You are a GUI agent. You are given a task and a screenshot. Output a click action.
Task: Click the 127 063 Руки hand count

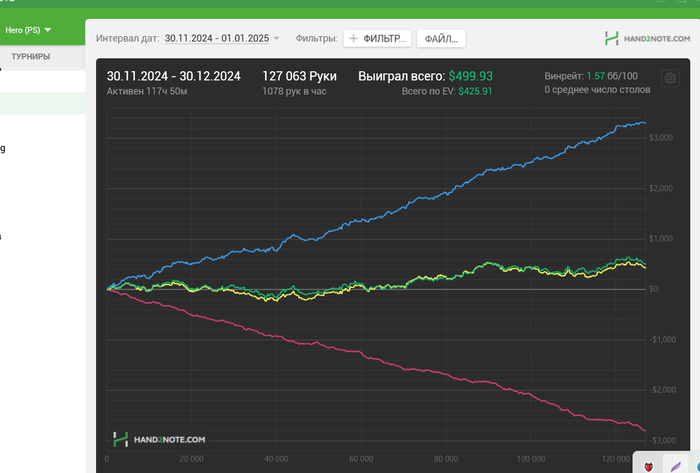click(x=299, y=76)
